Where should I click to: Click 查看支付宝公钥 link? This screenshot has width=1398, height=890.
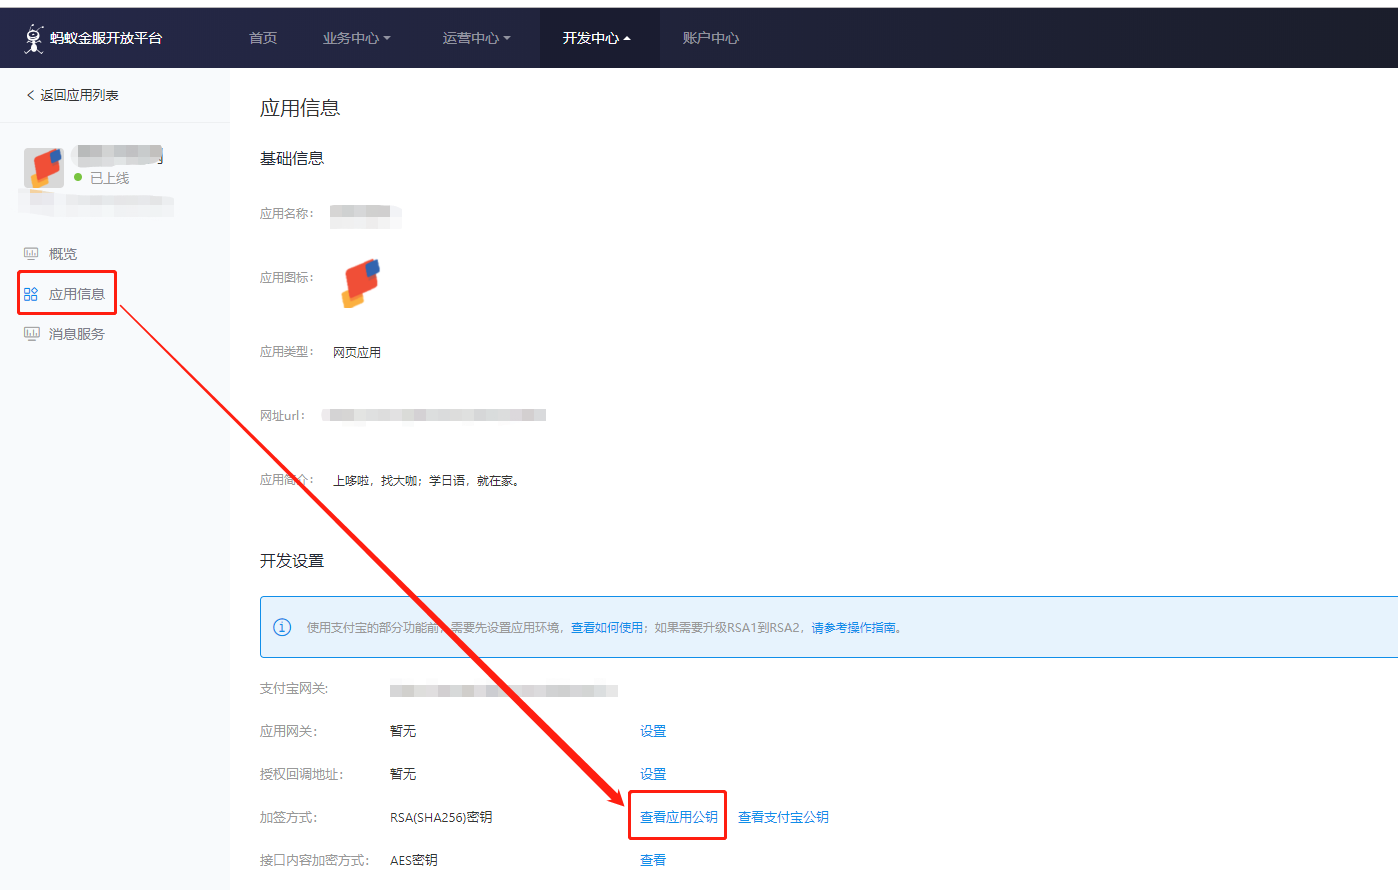pyautogui.click(x=783, y=817)
